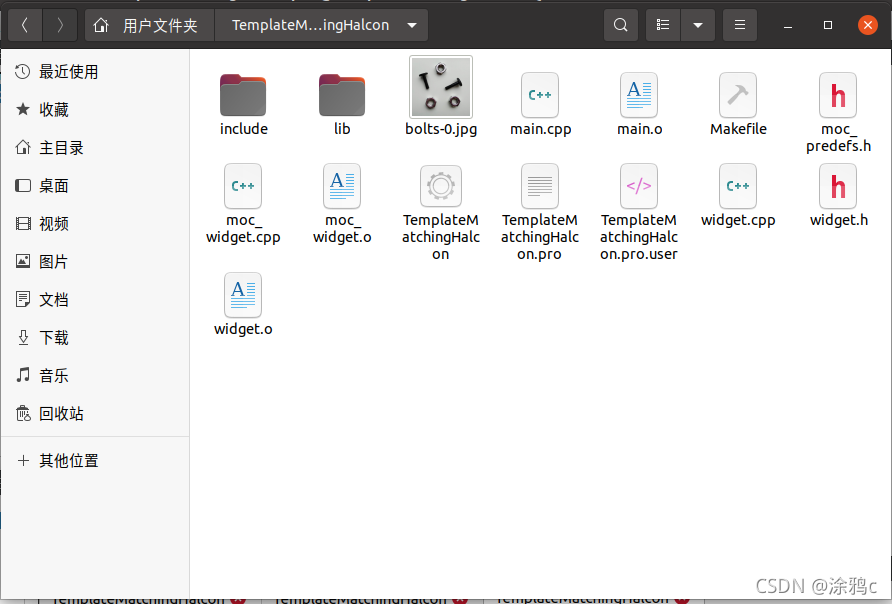
Task: Open the Makefile
Action: [x=738, y=95]
